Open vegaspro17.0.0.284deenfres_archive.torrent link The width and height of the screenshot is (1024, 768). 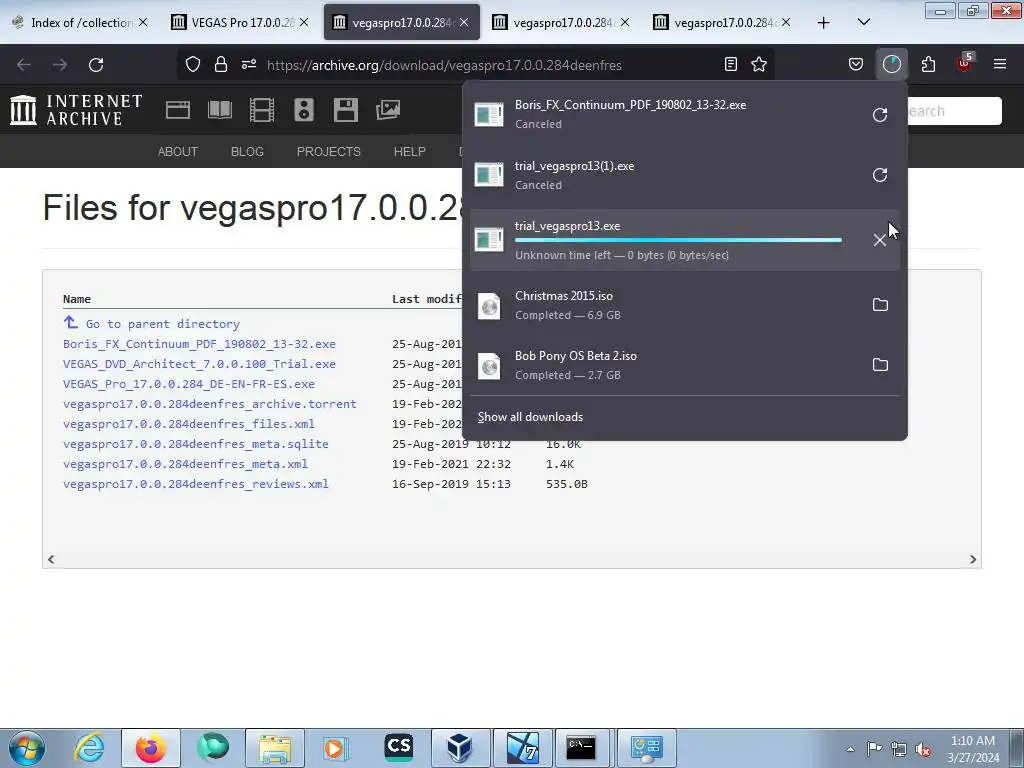210,404
